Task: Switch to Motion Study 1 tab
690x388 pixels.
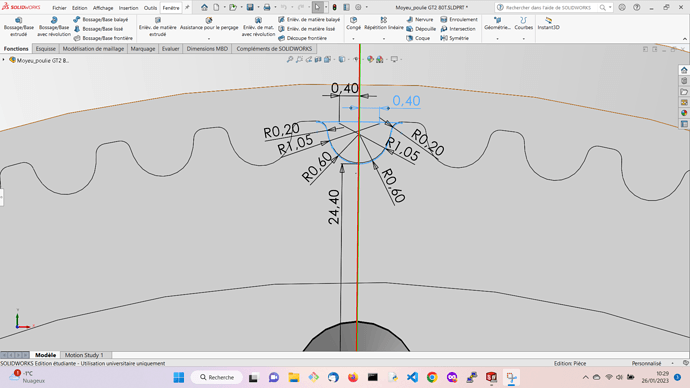Action: coord(84,355)
